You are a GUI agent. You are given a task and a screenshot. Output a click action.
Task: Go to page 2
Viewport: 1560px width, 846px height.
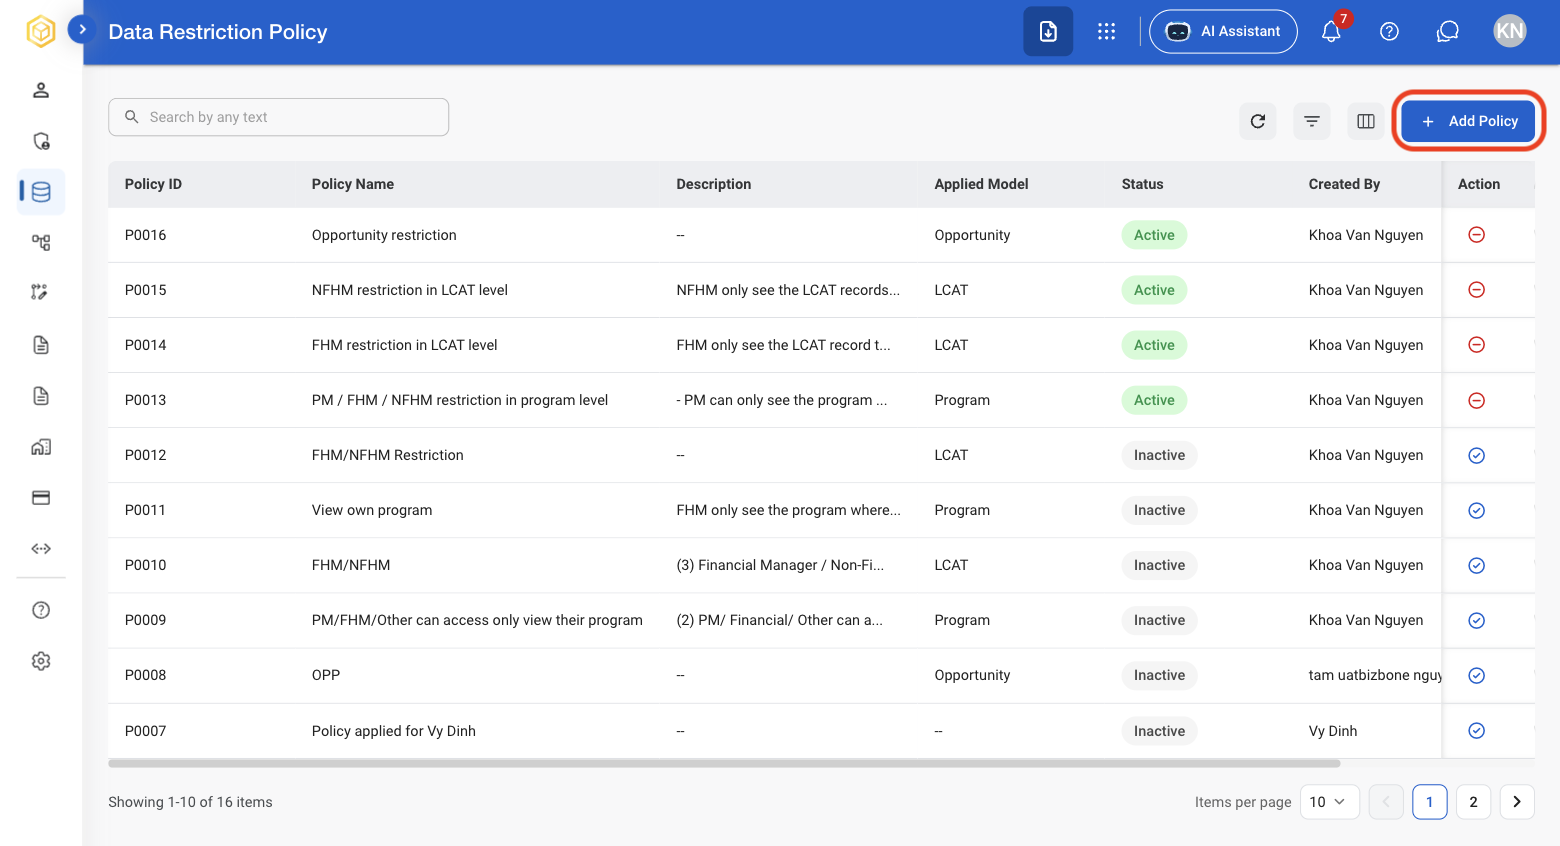click(1473, 802)
